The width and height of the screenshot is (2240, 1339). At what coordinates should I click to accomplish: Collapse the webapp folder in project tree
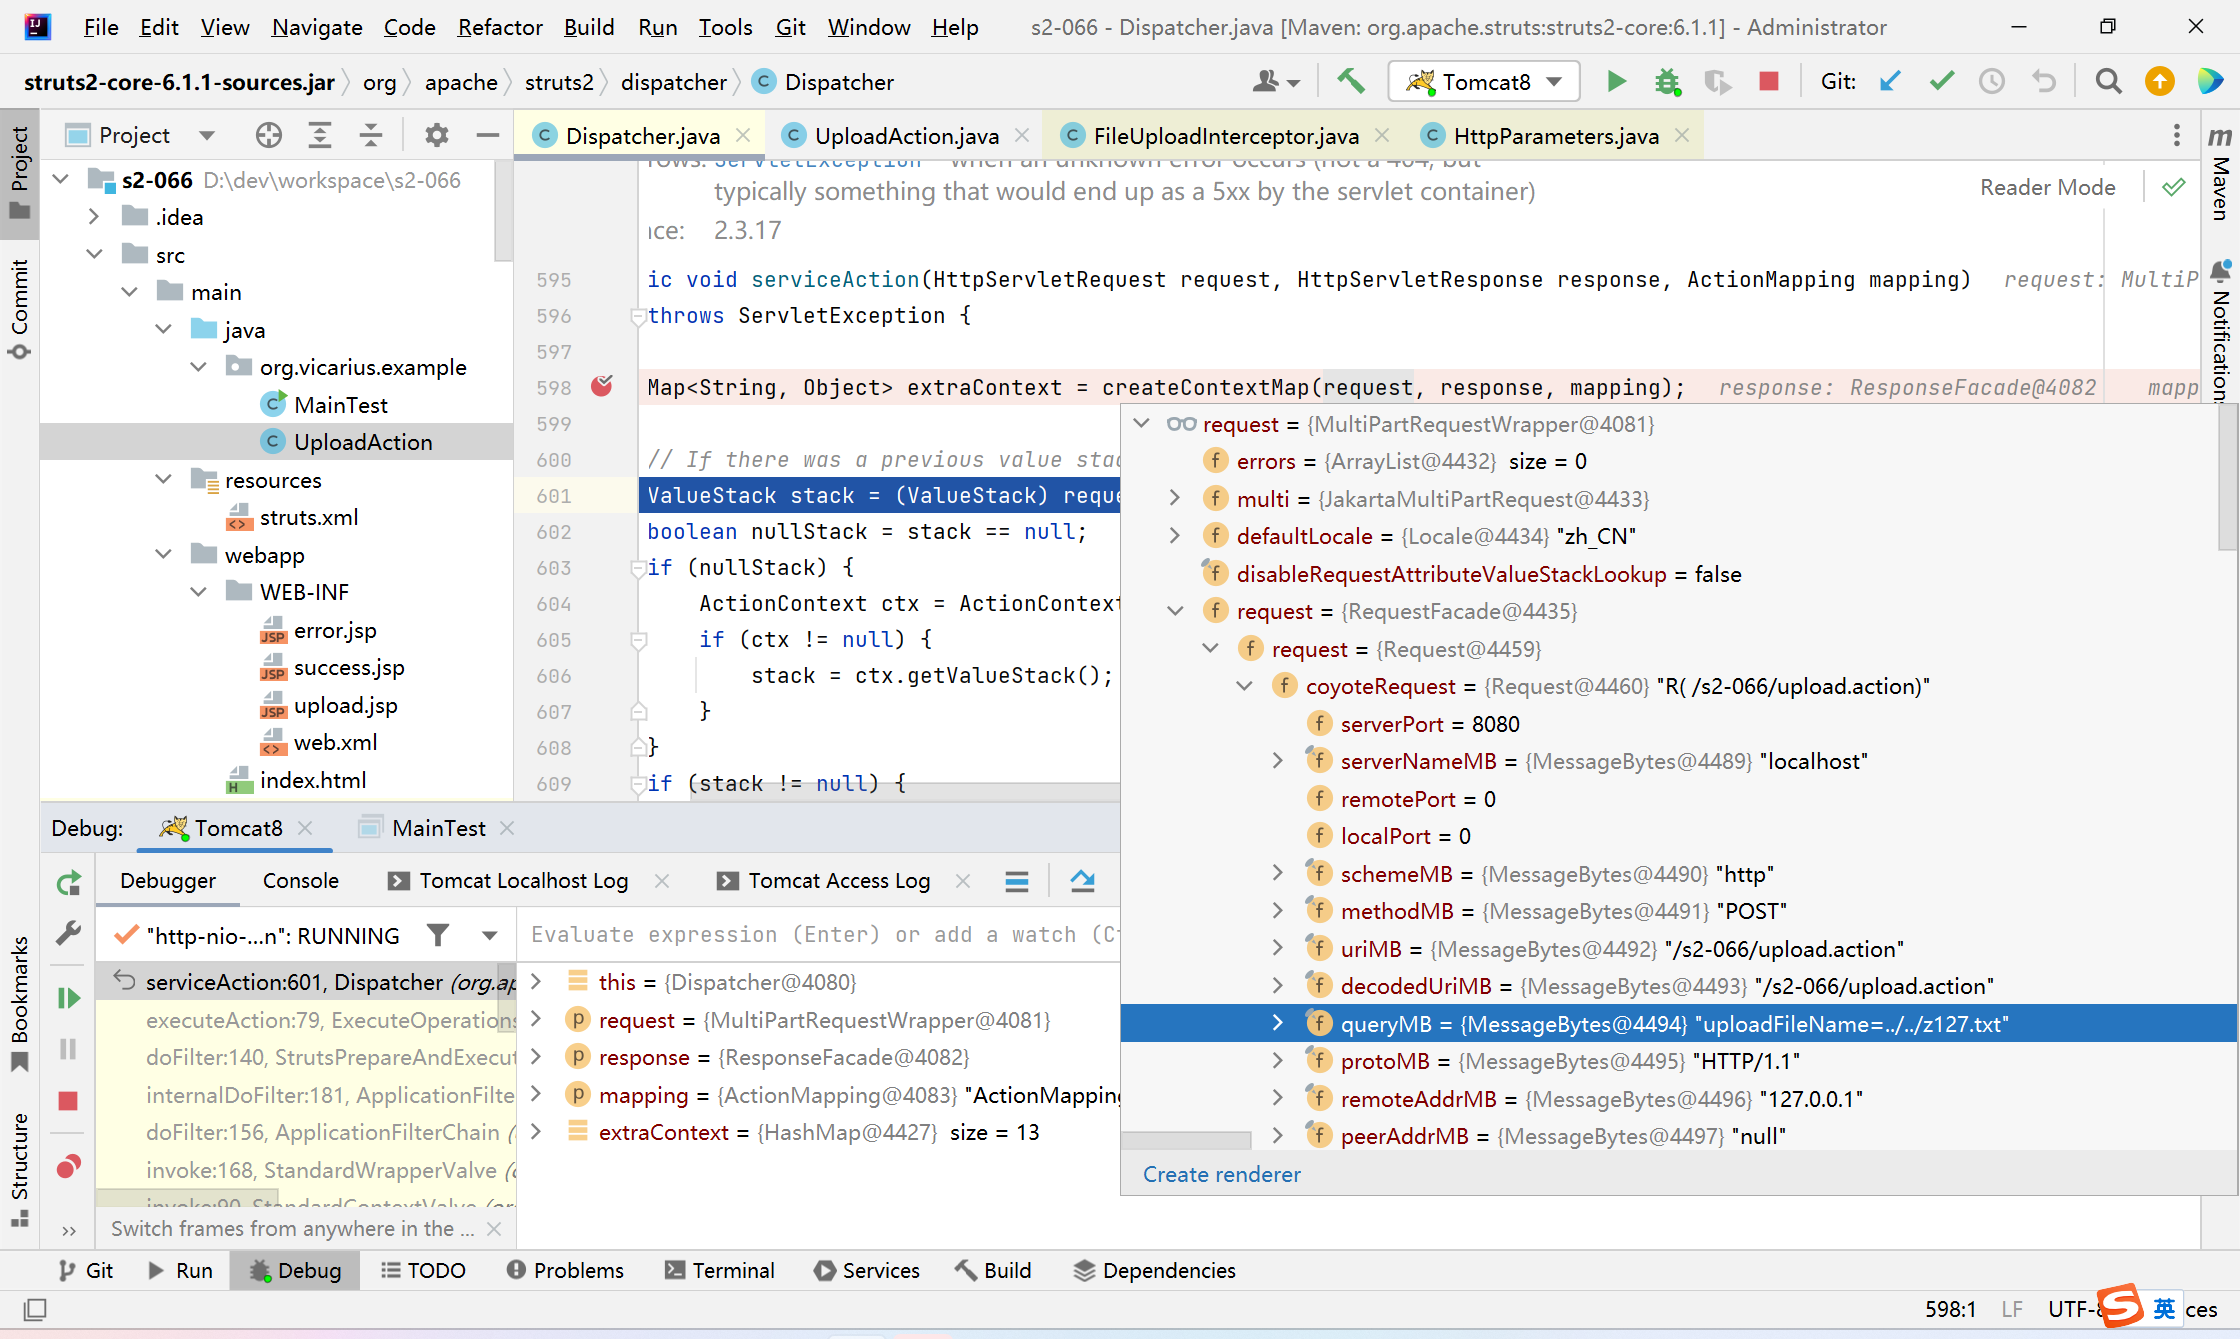163,554
